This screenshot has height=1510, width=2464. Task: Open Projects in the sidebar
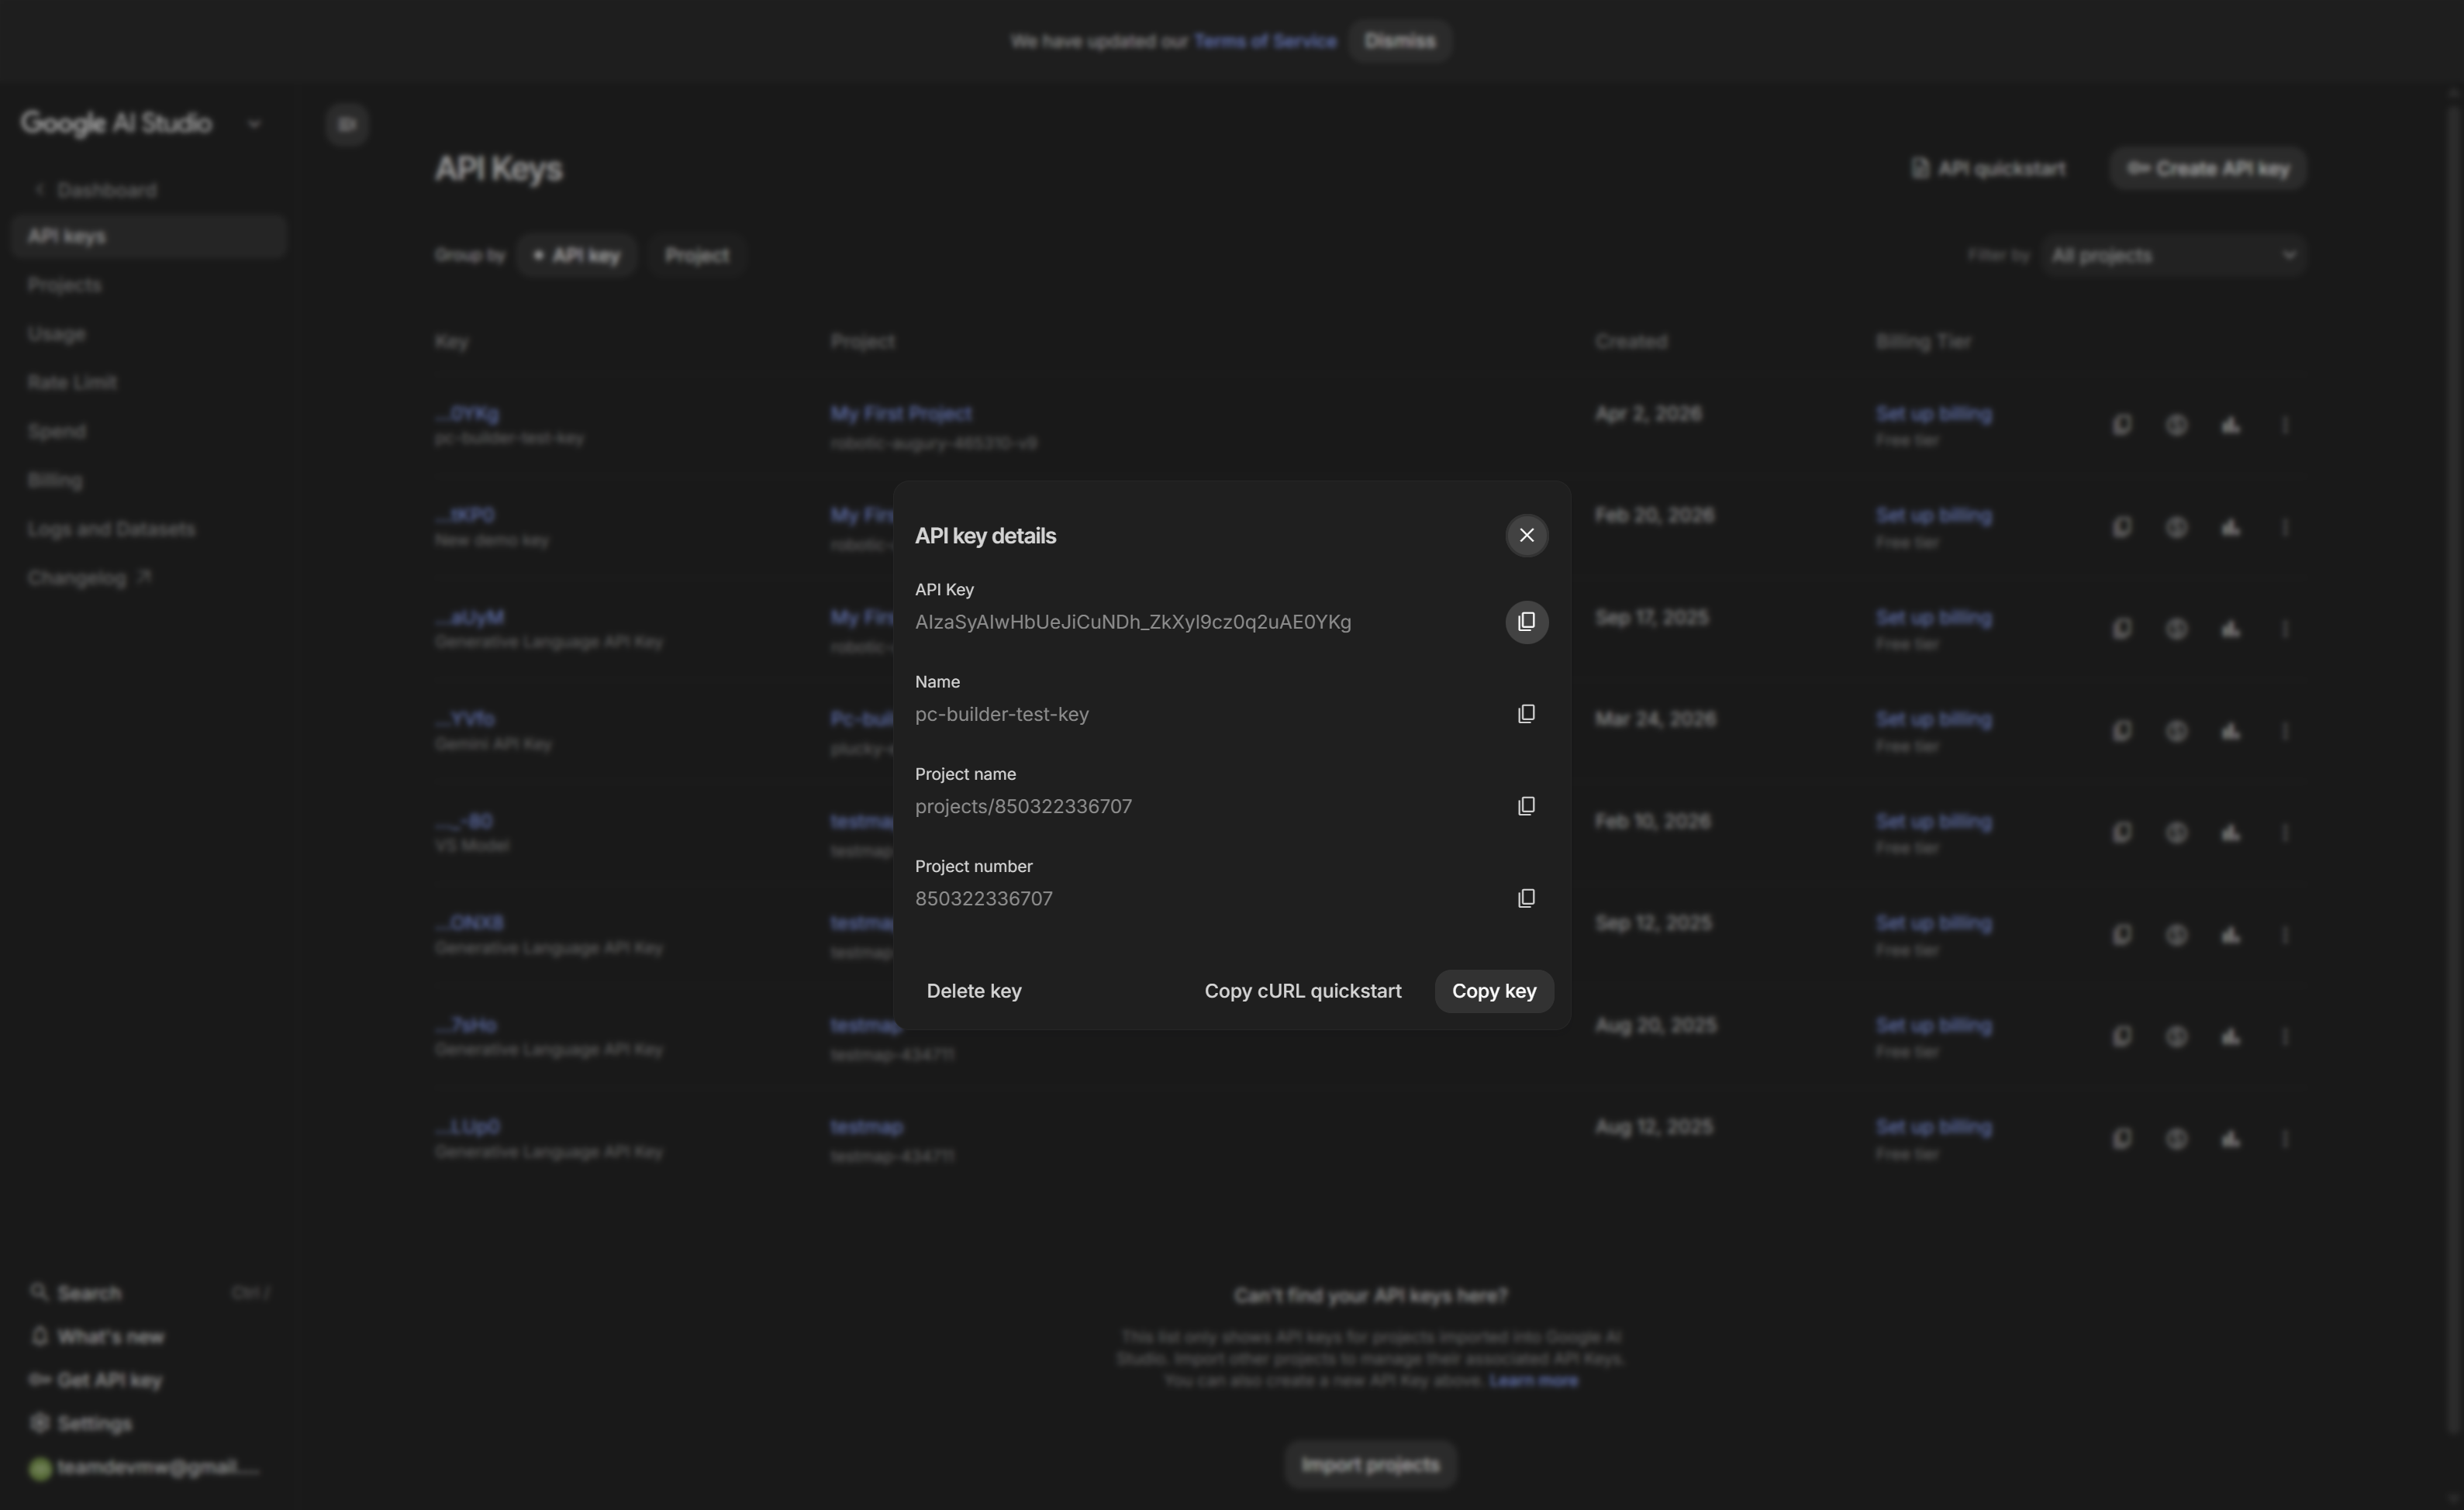pos(65,285)
